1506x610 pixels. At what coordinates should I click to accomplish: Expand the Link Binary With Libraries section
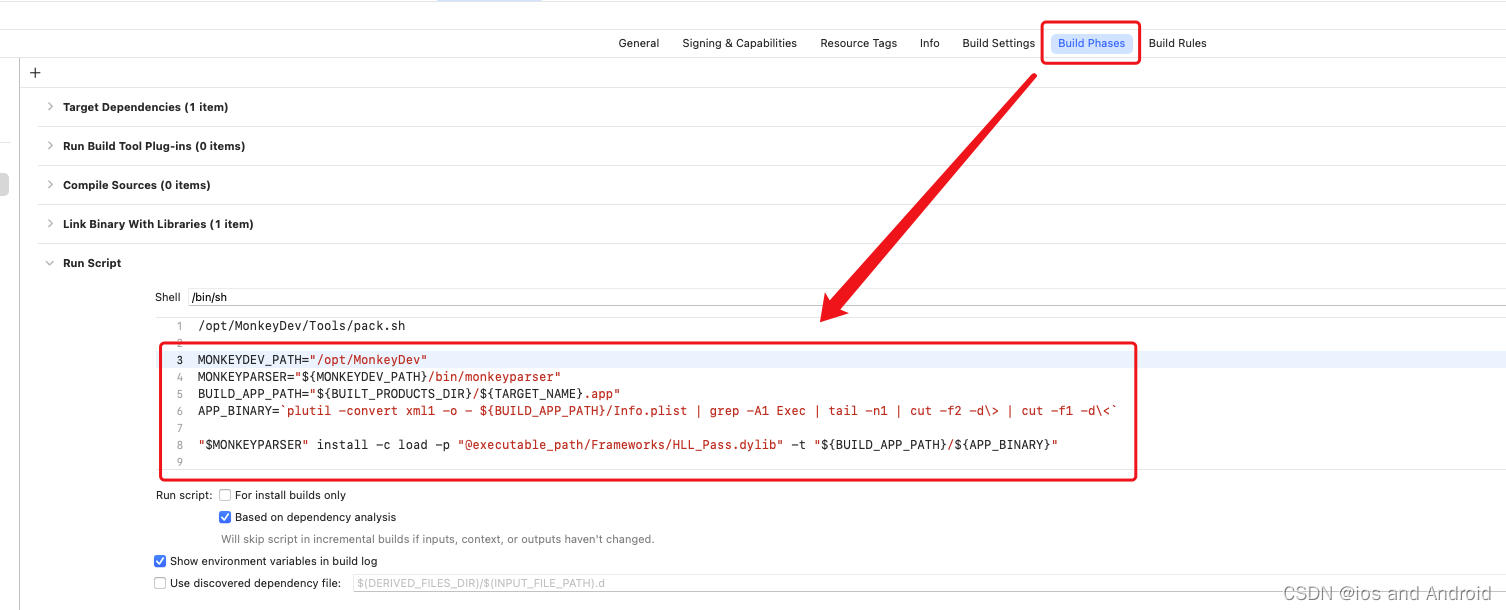(x=49, y=224)
